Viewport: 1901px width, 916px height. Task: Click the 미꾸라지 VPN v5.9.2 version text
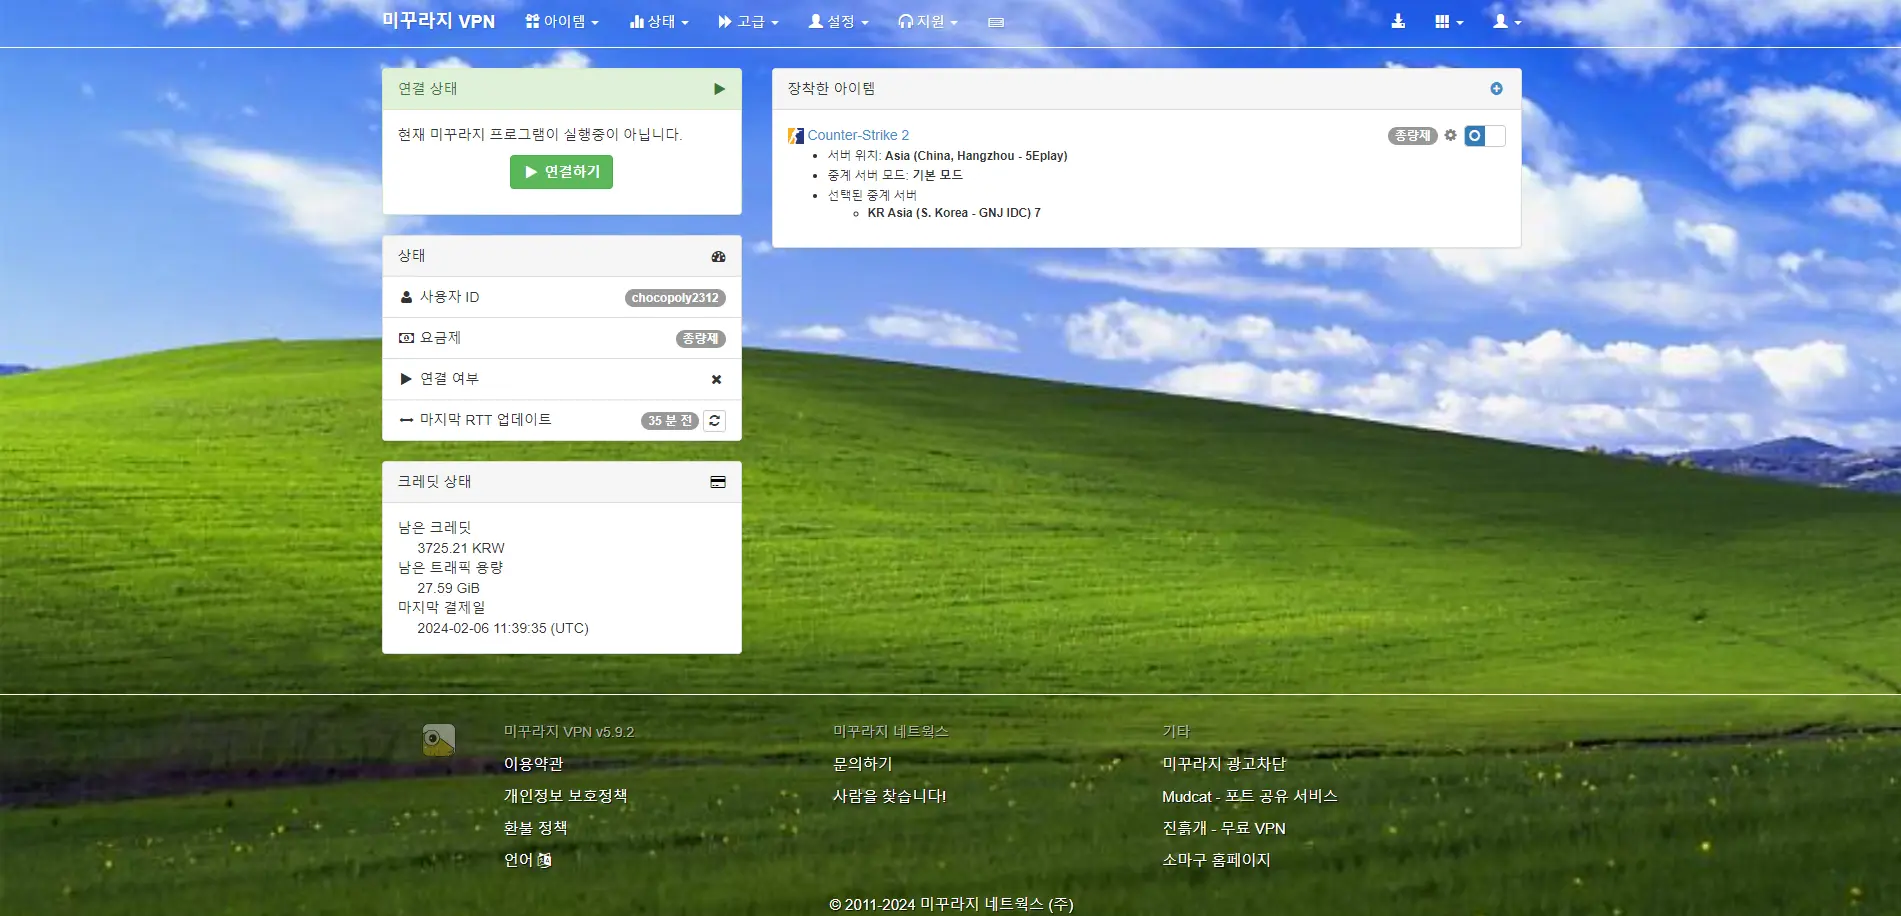(569, 732)
